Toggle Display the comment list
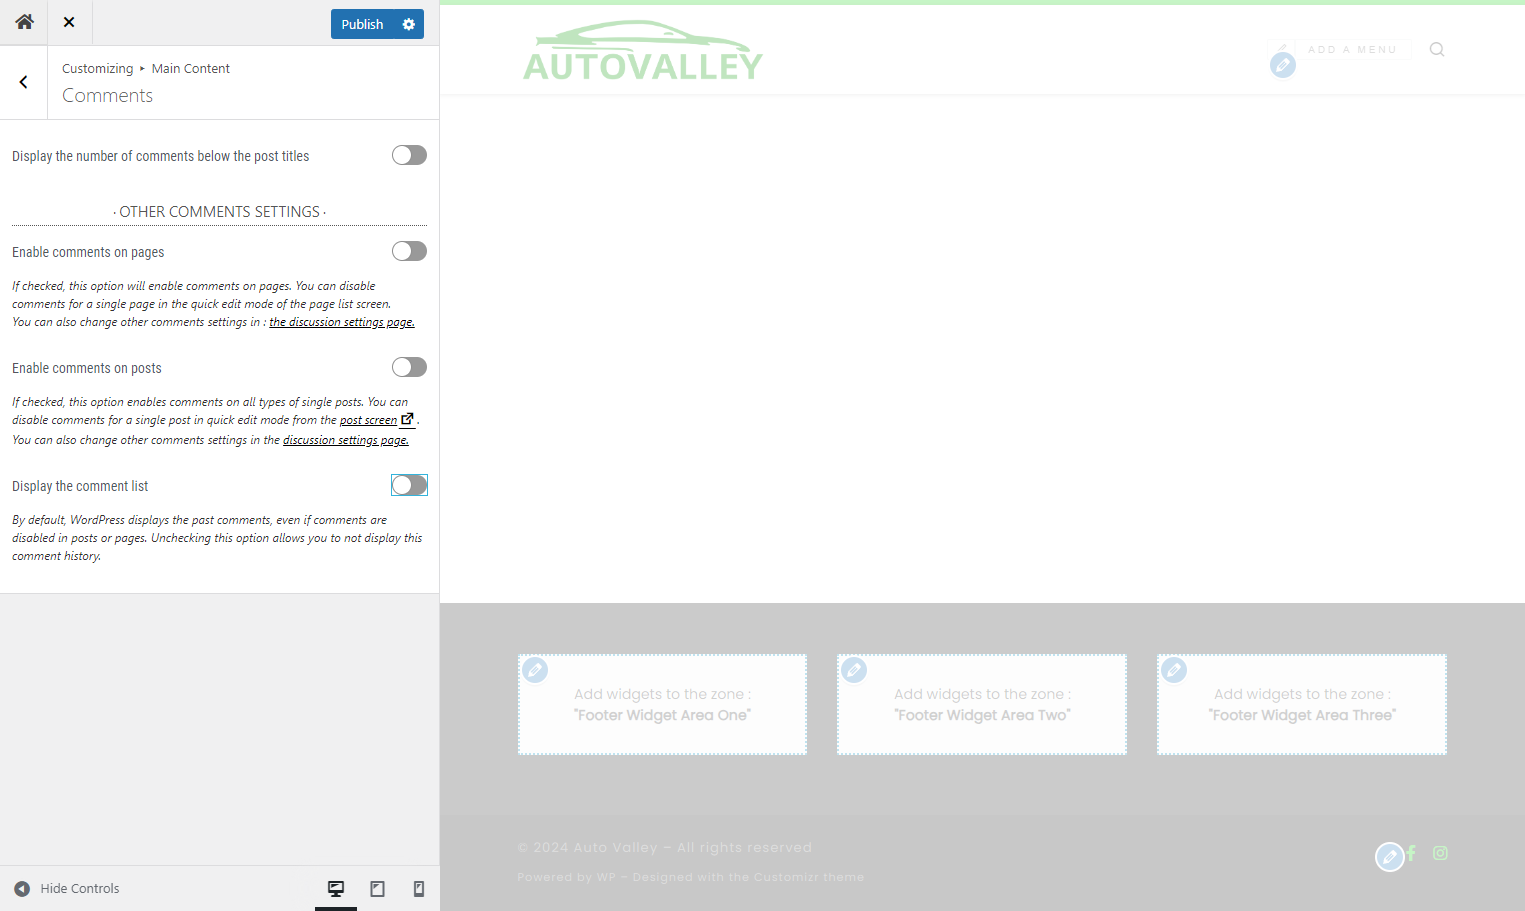 point(409,485)
